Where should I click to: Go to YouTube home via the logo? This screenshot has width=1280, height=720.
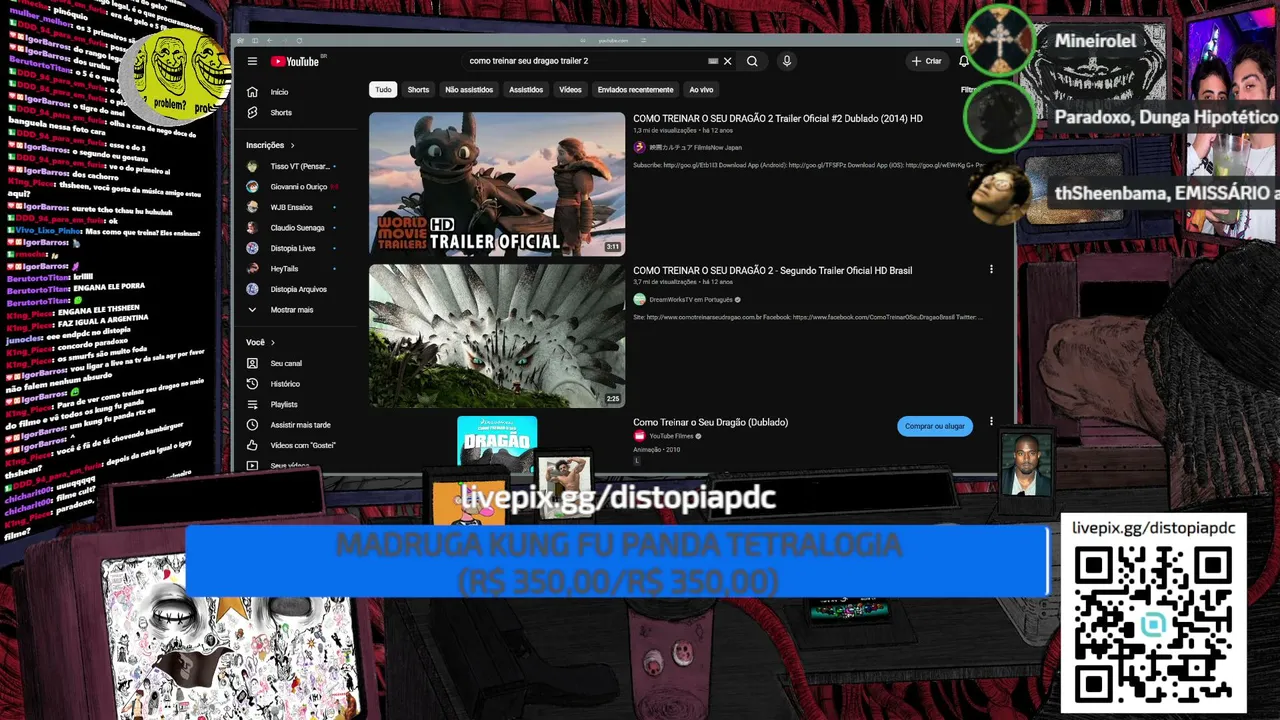pyautogui.click(x=297, y=61)
